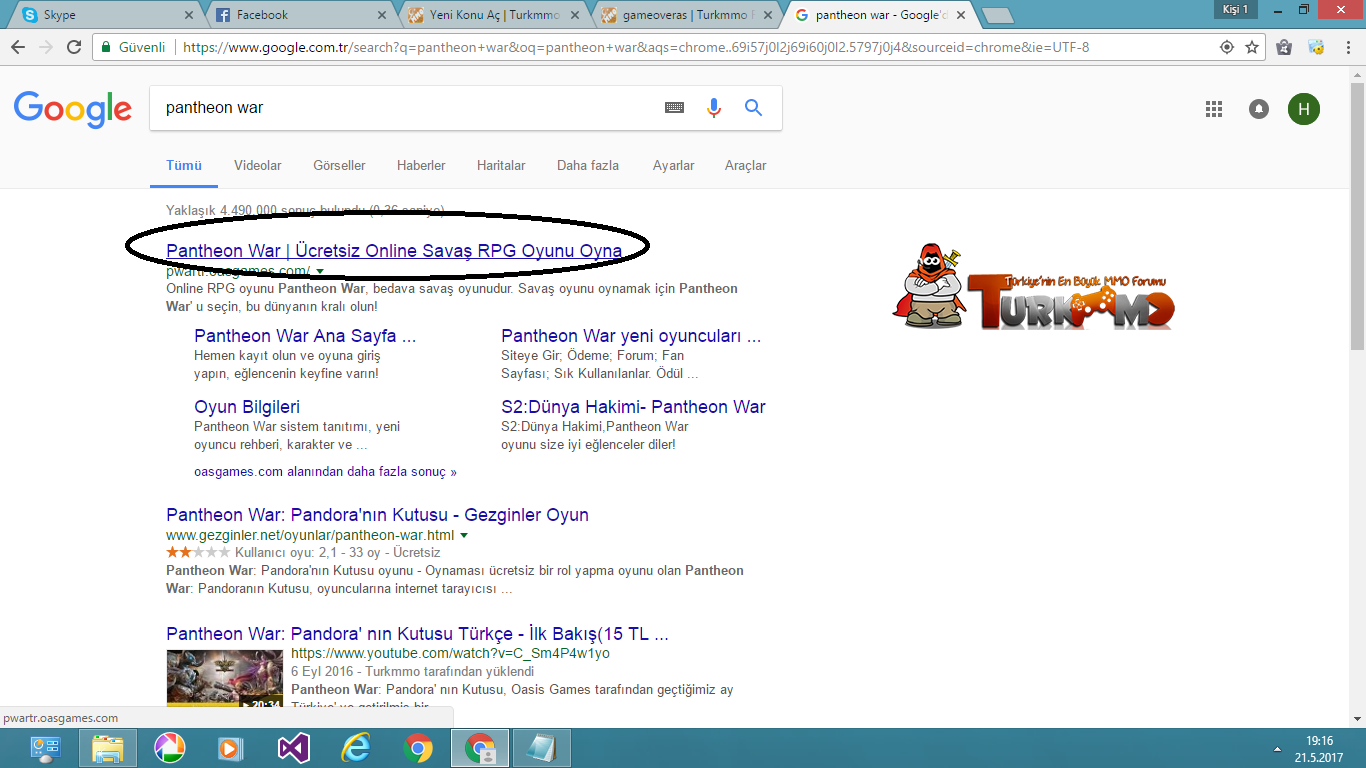Screen dimensions: 1366x768
Task: Show hidden system tray icons arrow
Action: coord(1277,748)
